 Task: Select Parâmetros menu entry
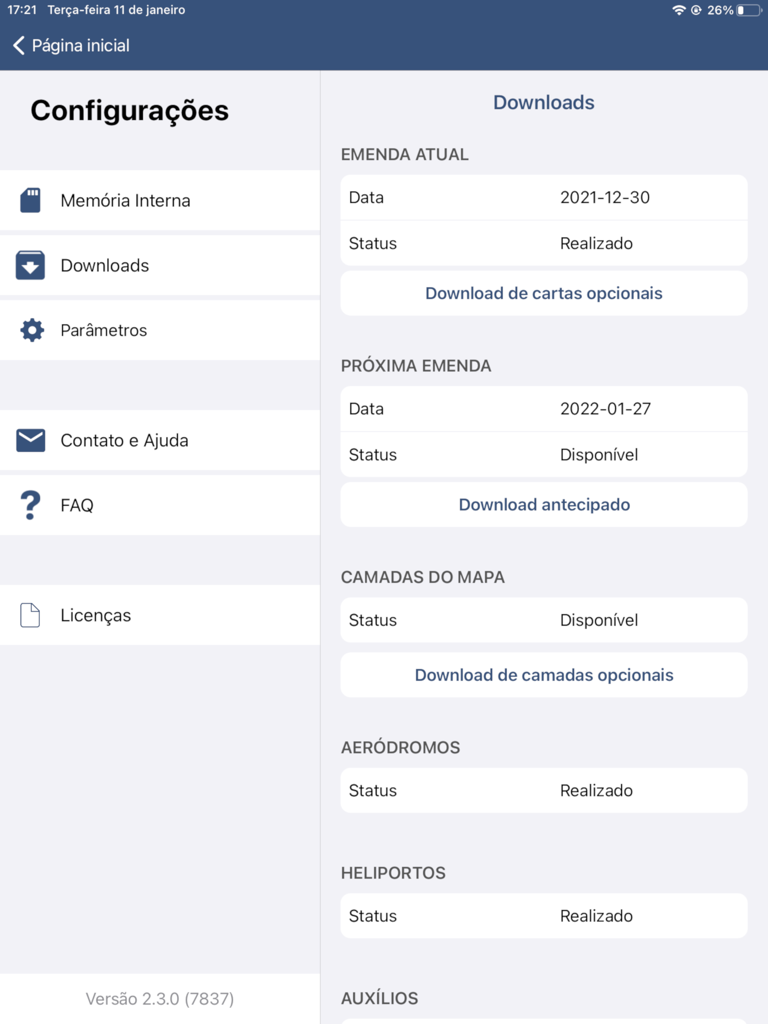tap(104, 330)
